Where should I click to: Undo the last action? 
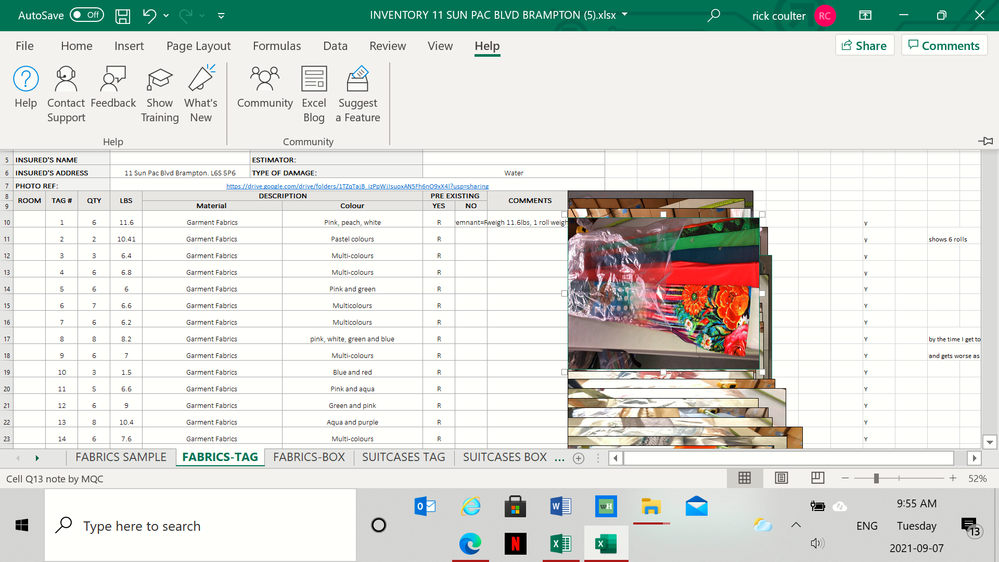[149, 15]
